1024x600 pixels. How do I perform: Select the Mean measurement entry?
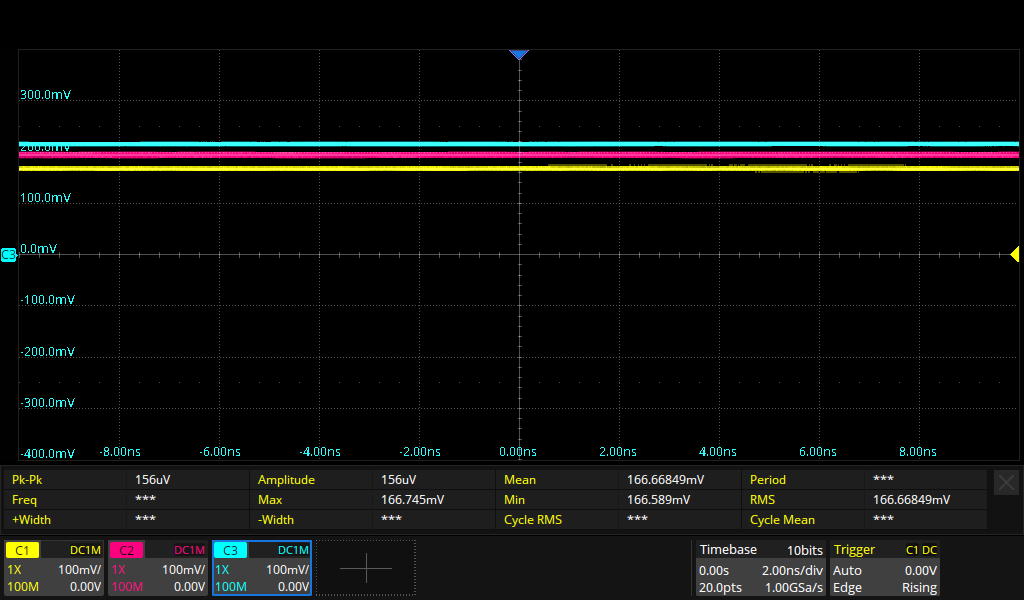[x=520, y=480]
